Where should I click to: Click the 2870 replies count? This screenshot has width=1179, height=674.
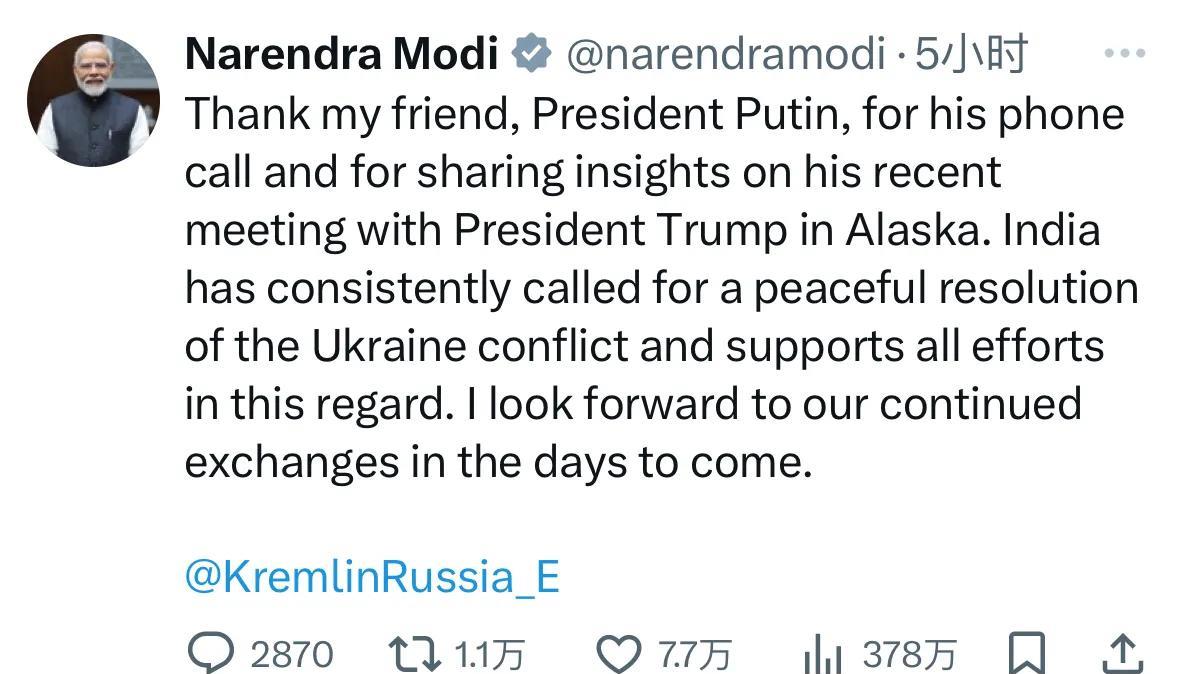click(291, 656)
